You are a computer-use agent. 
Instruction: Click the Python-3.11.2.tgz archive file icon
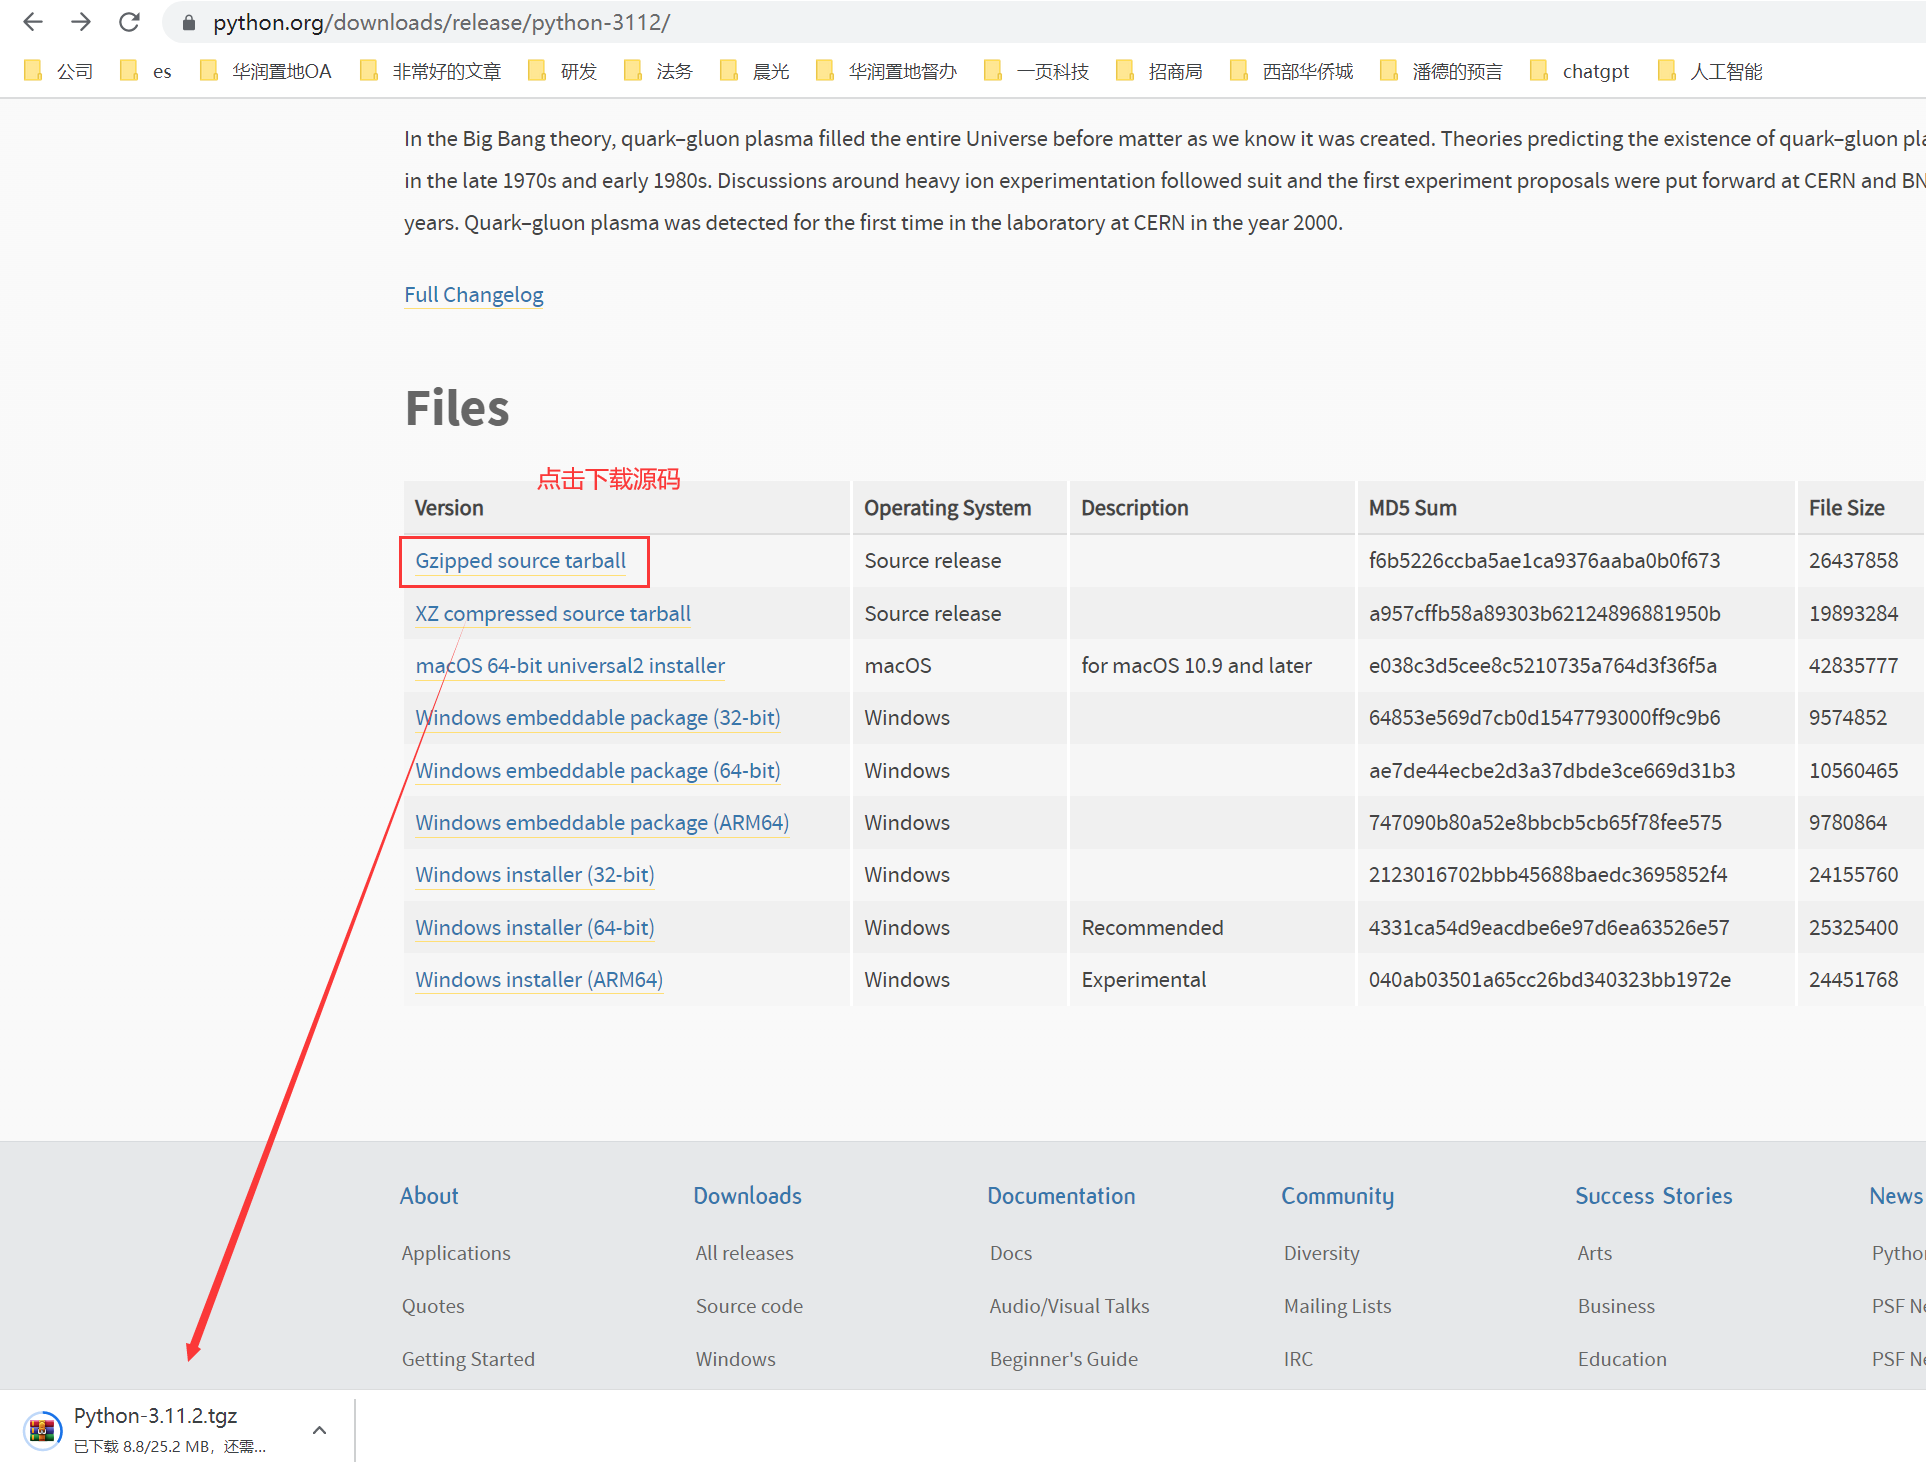click(x=42, y=1431)
